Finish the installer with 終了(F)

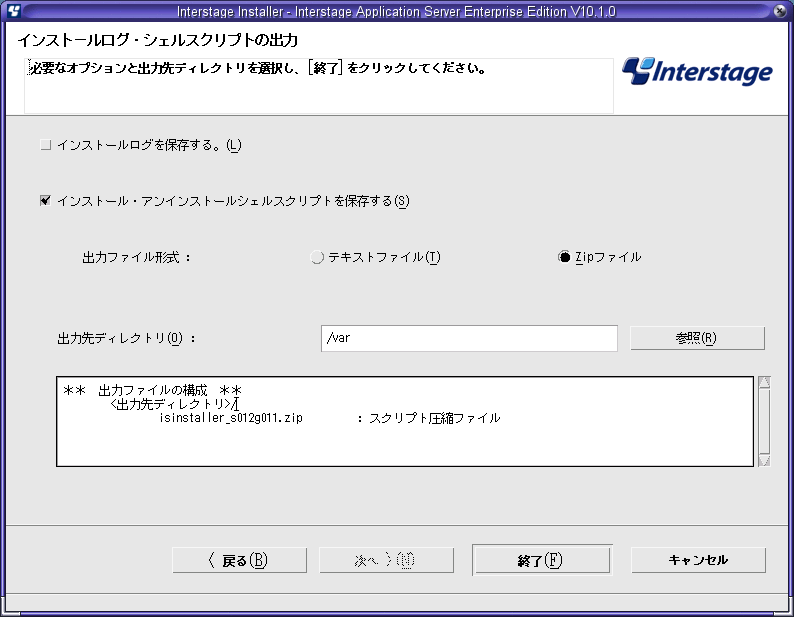pos(542,560)
